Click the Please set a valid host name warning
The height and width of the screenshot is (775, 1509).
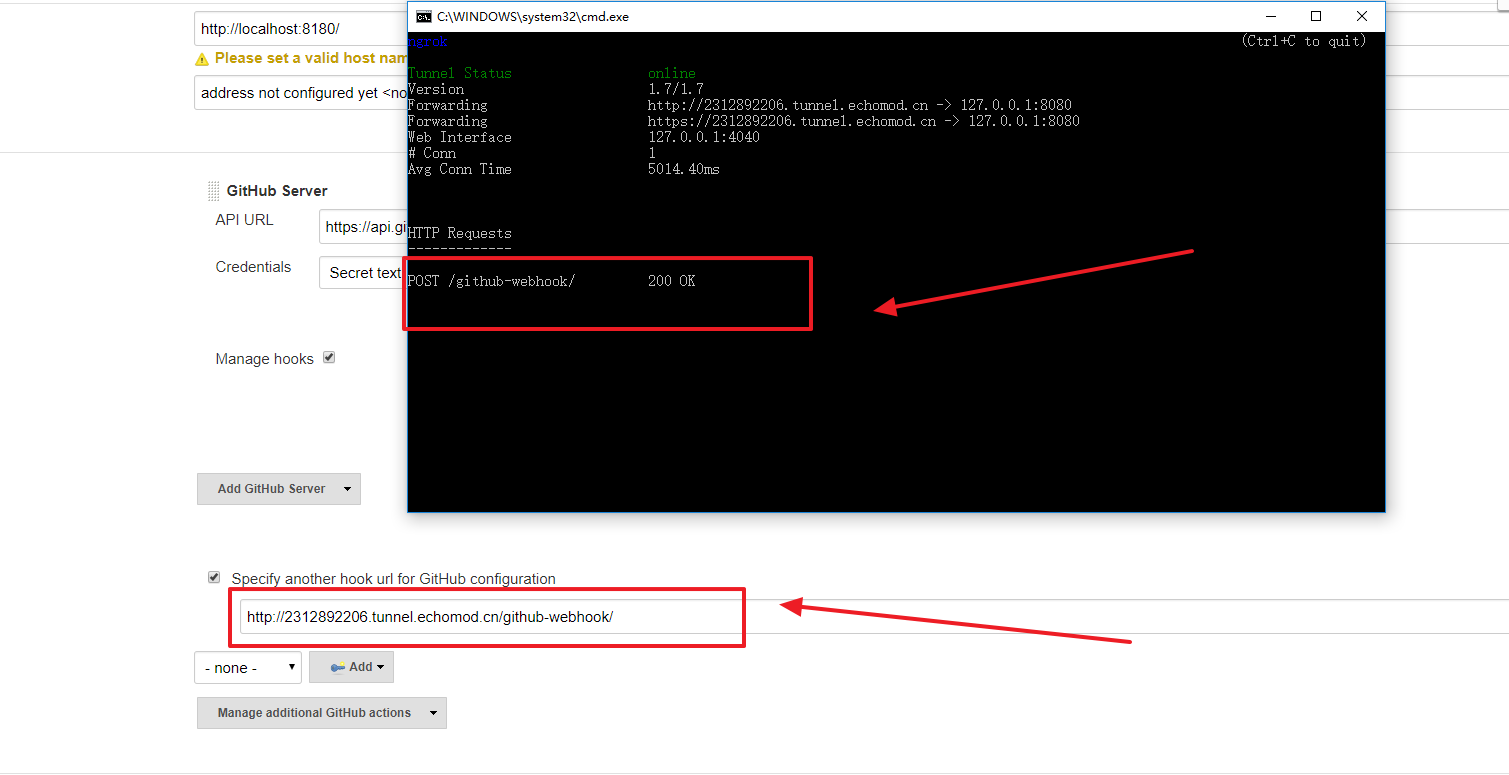point(311,59)
